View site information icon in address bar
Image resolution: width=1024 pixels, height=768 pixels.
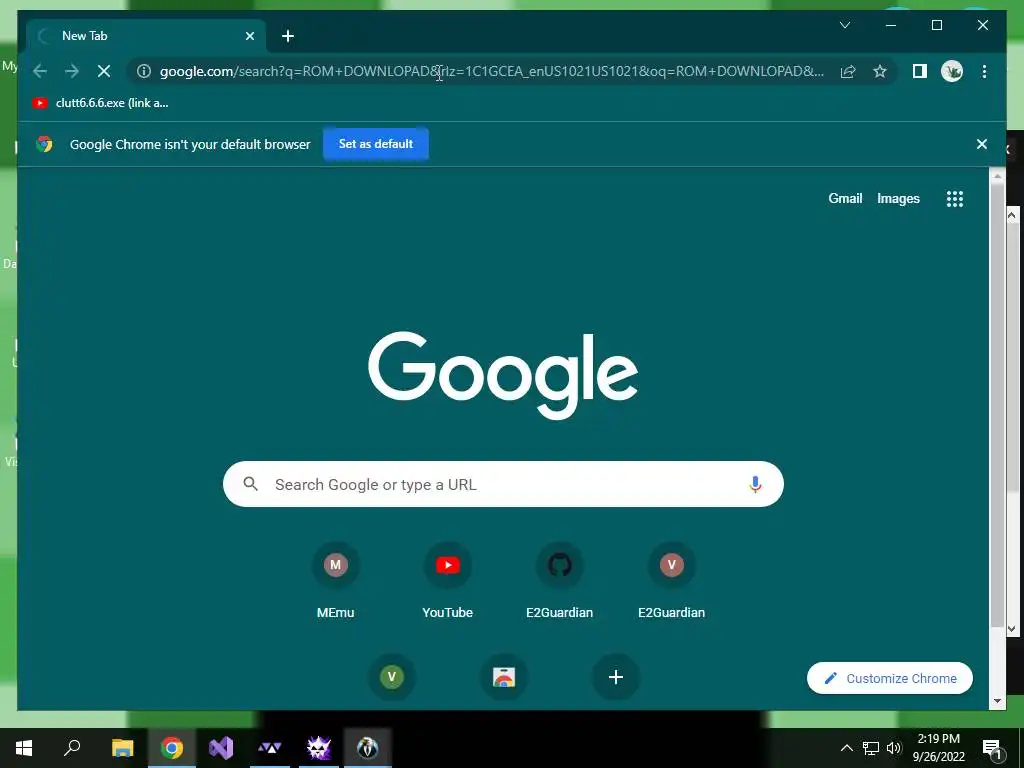click(x=144, y=71)
